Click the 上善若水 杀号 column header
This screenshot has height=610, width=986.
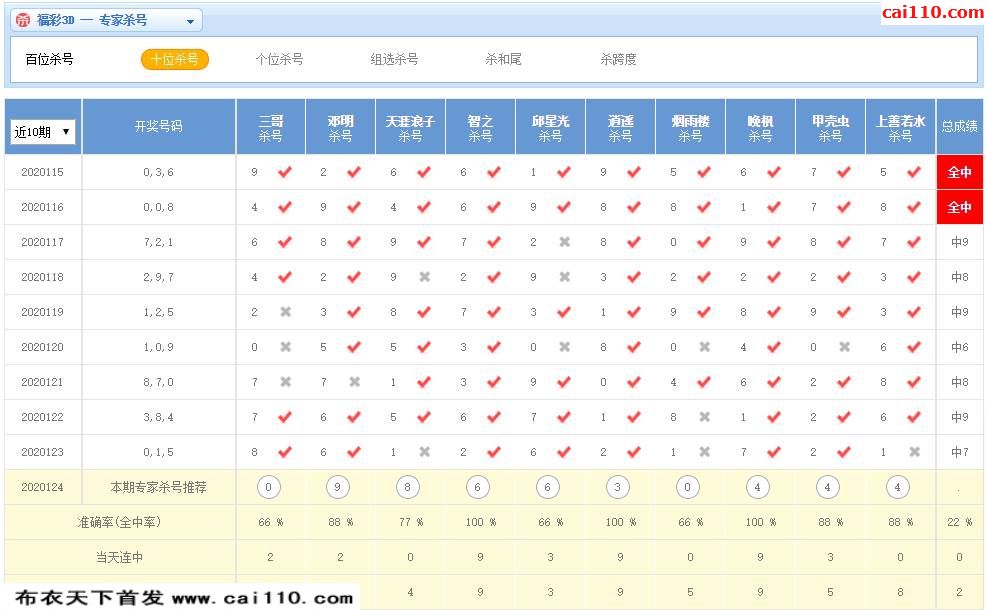[900, 128]
